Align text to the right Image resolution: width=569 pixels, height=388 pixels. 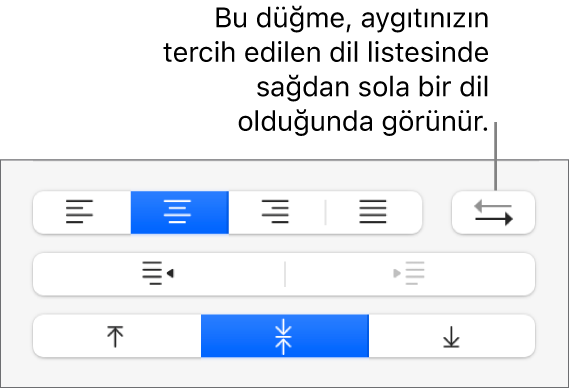point(277,212)
